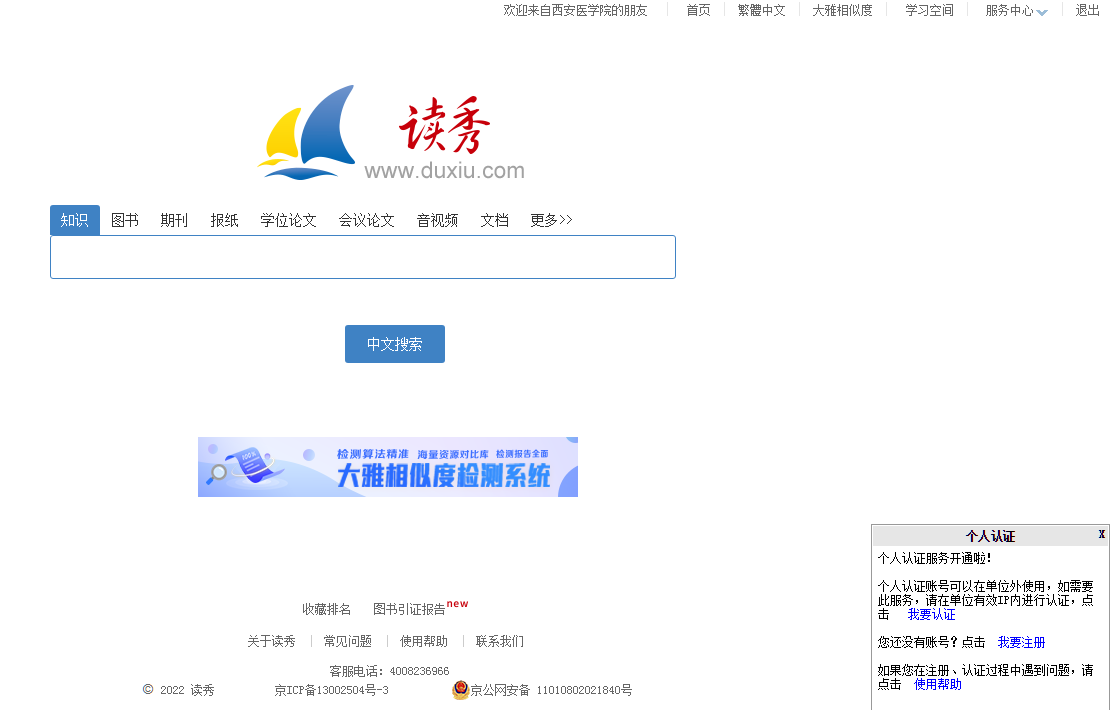Open 图书引证报告 link
The height and width of the screenshot is (710, 1110).
tap(409, 609)
